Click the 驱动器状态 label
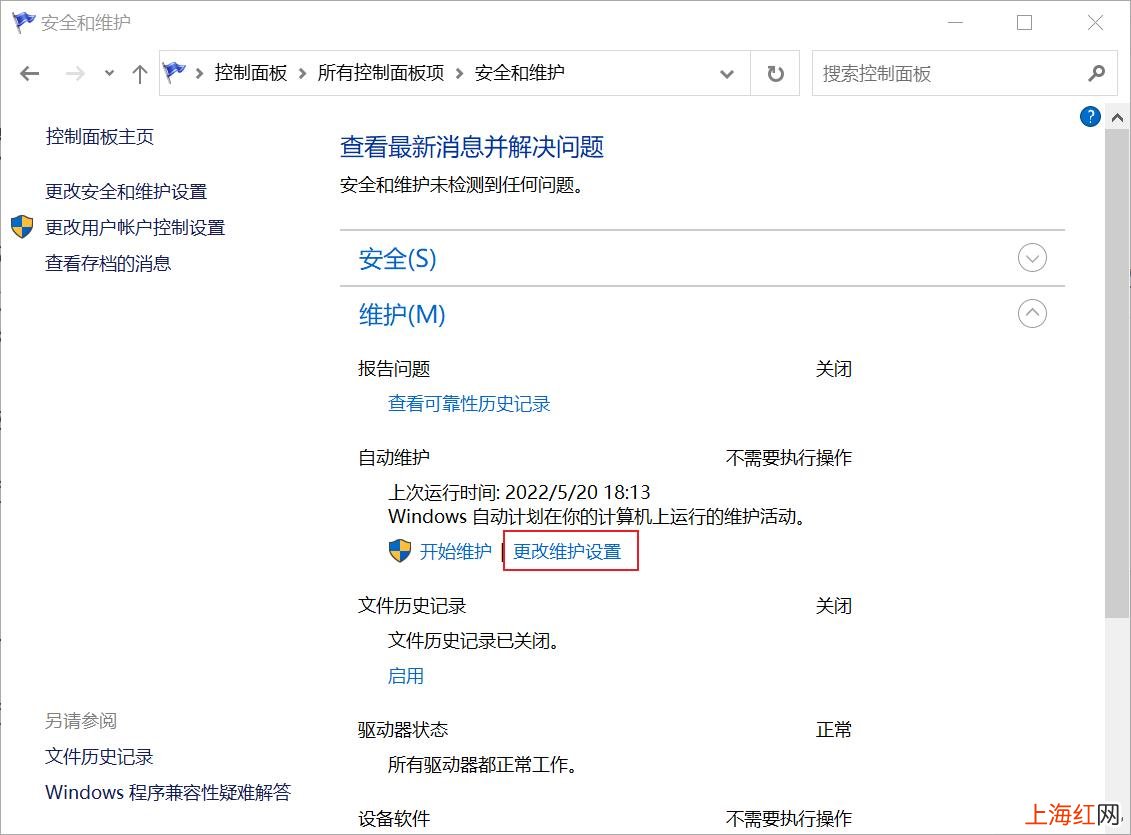Screen dimensions: 1131x835 (x=403, y=730)
